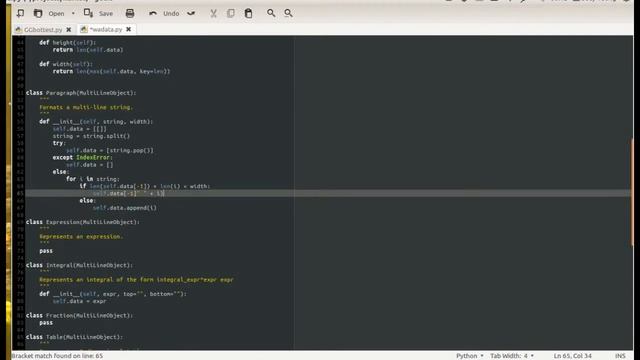Toggle the INS insert mode indicator
The image size is (640, 360).
(620, 356)
